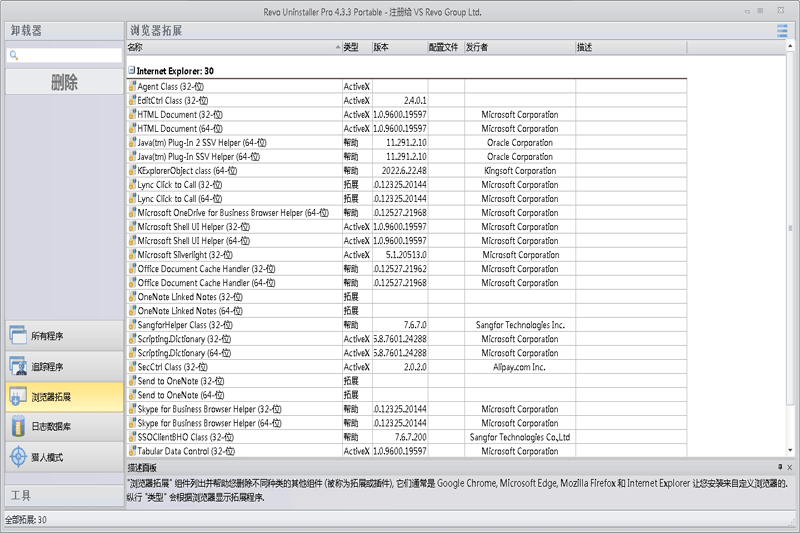Click icon beside Microsoft Silverlight (32-位)

[x=132, y=255]
